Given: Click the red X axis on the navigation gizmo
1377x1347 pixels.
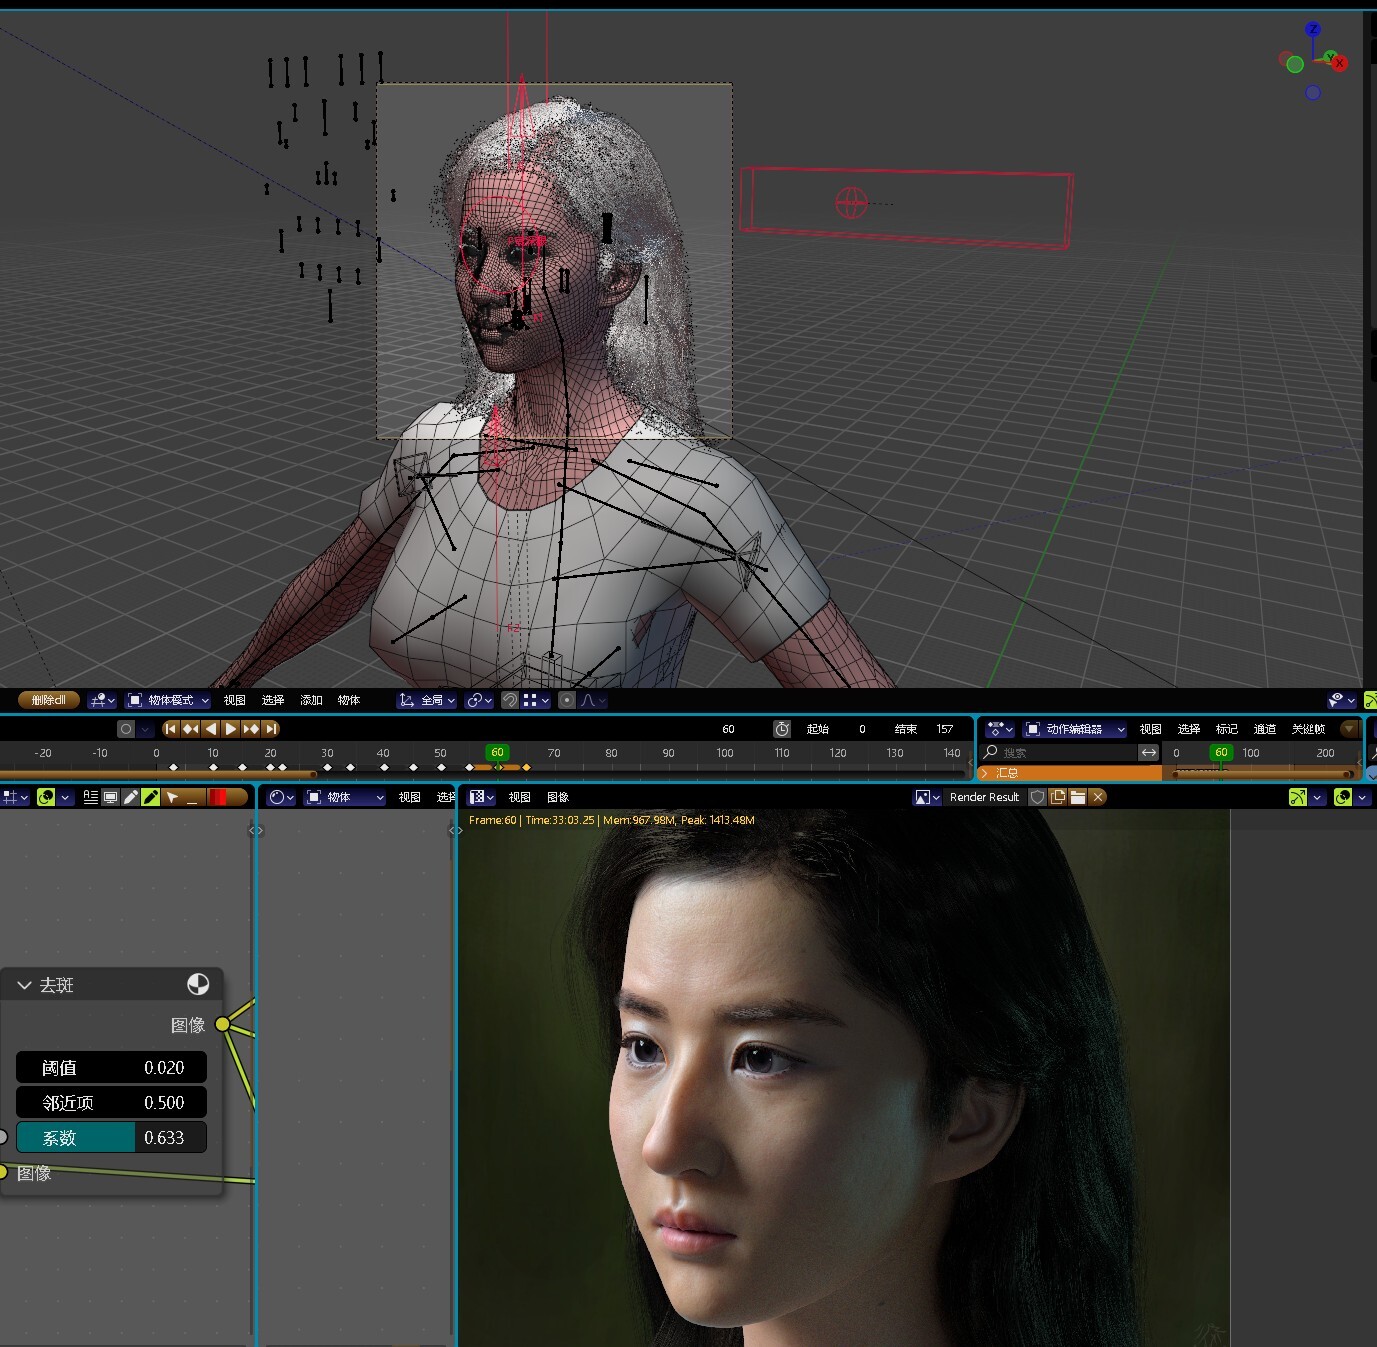Looking at the screenshot, I should click(x=1340, y=62).
